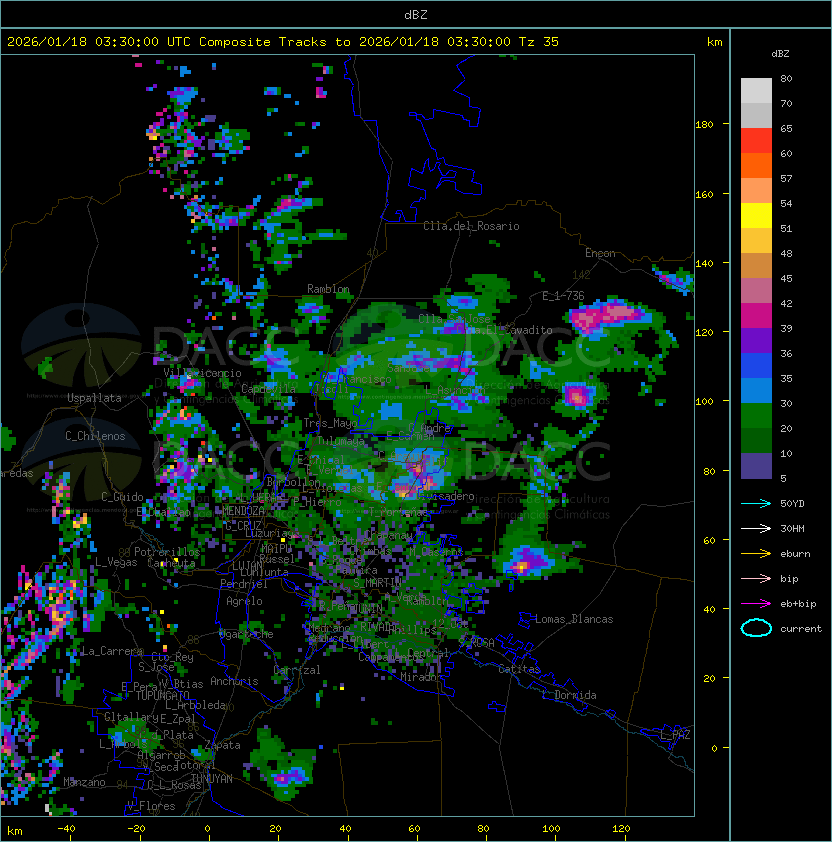Click the '65' value on the dBZ scale
Image resolution: width=832 pixels, height=842 pixels.
(786, 128)
